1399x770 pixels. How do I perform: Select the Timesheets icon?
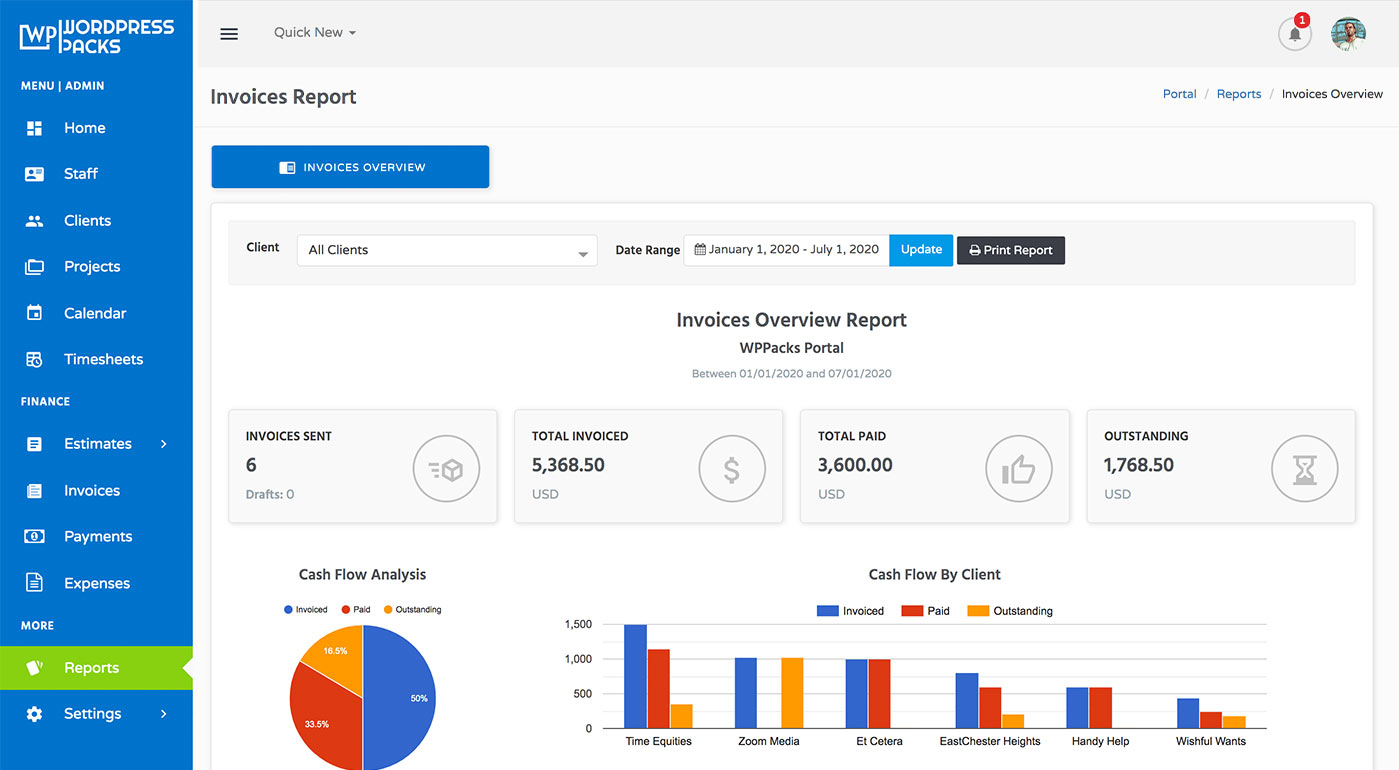[33, 358]
